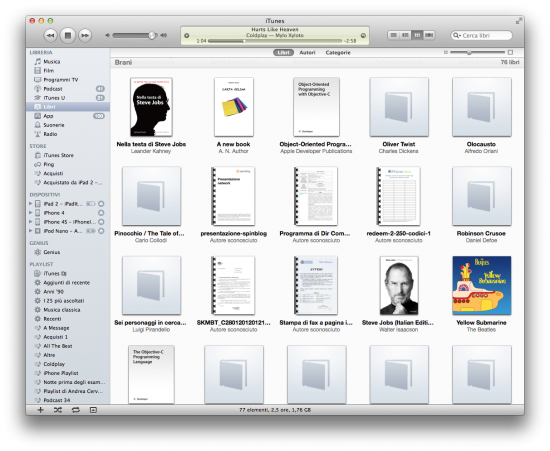
Task: Switch to list view icon
Action: tap(394, 35)
